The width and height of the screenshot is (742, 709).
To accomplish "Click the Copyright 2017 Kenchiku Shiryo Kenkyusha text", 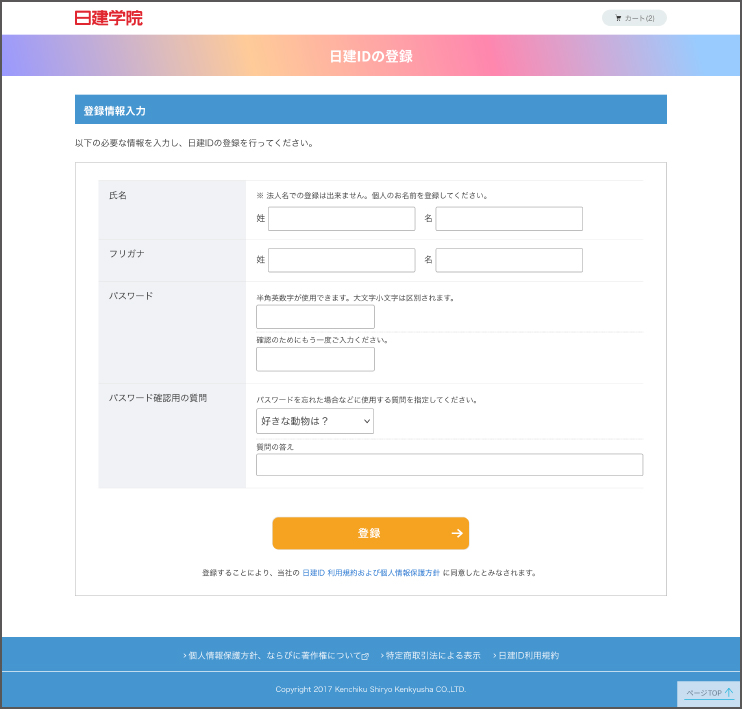I will [x=371, y=689].
